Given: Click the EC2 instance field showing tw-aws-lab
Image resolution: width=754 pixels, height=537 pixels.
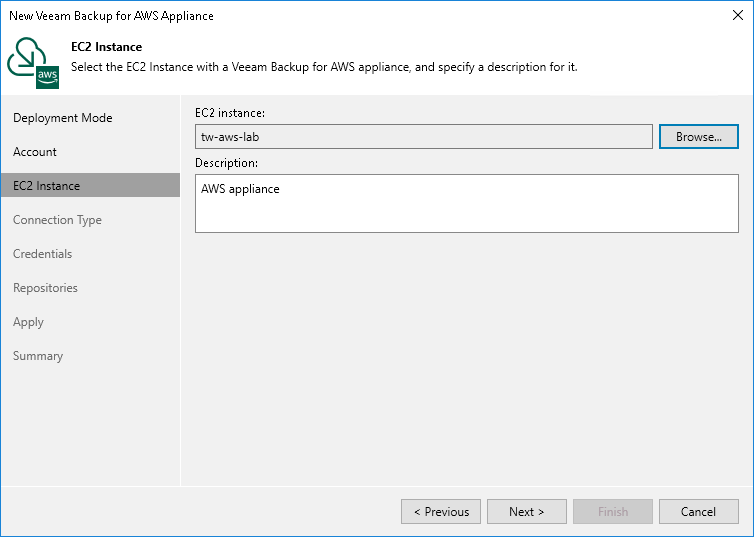Looking at the screenshot, I should (x=425, y=137).
